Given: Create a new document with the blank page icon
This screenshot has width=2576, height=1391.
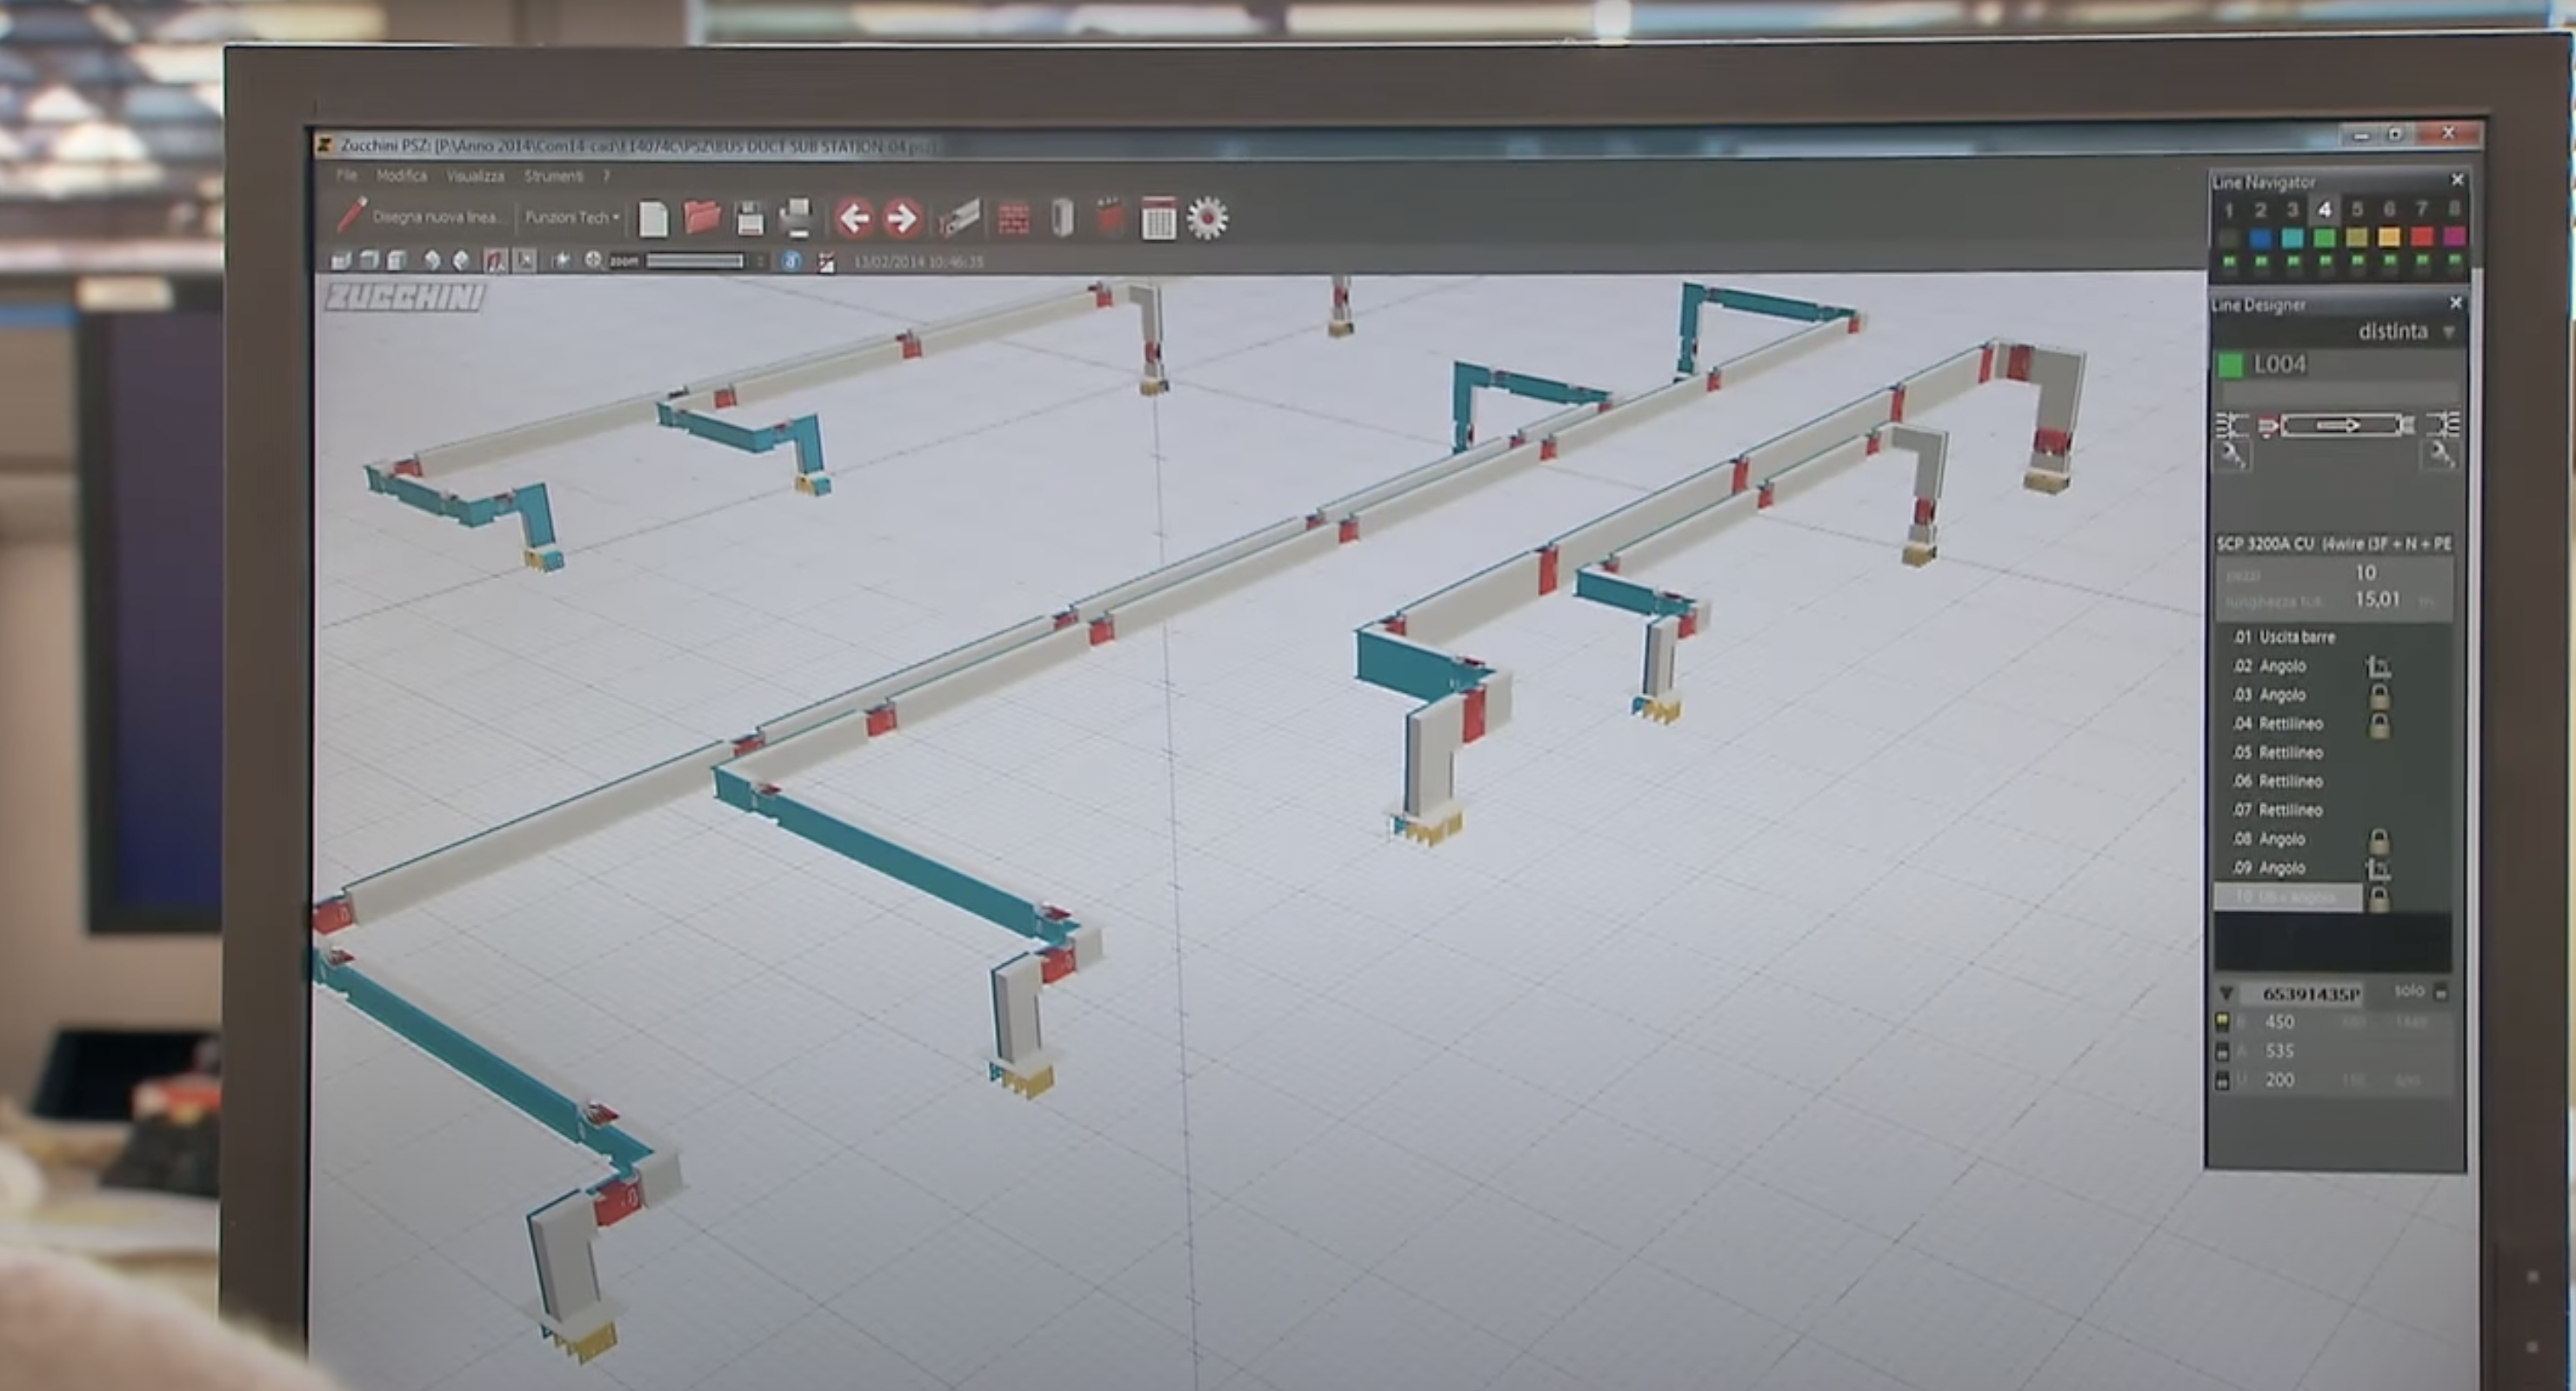Looking at the screenshot, I should tap(653, 218).
